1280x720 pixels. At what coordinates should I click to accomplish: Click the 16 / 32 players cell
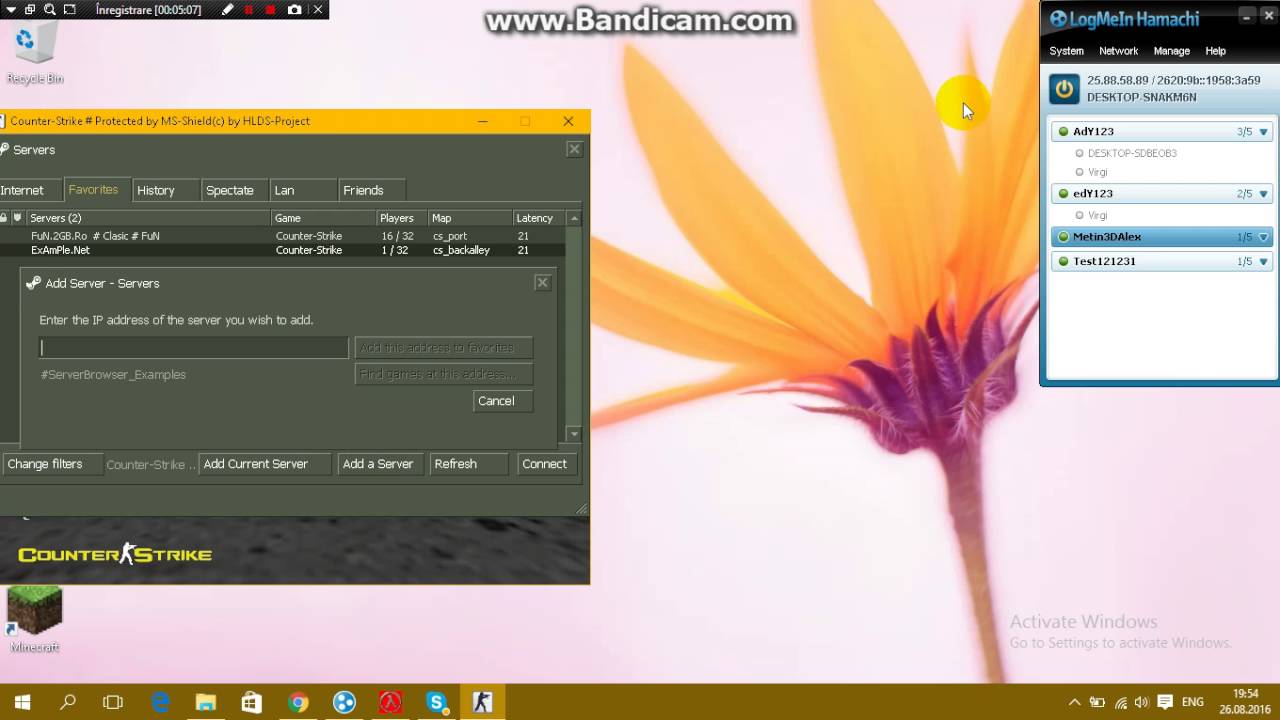pyautogui.click(x=397, y=236)
